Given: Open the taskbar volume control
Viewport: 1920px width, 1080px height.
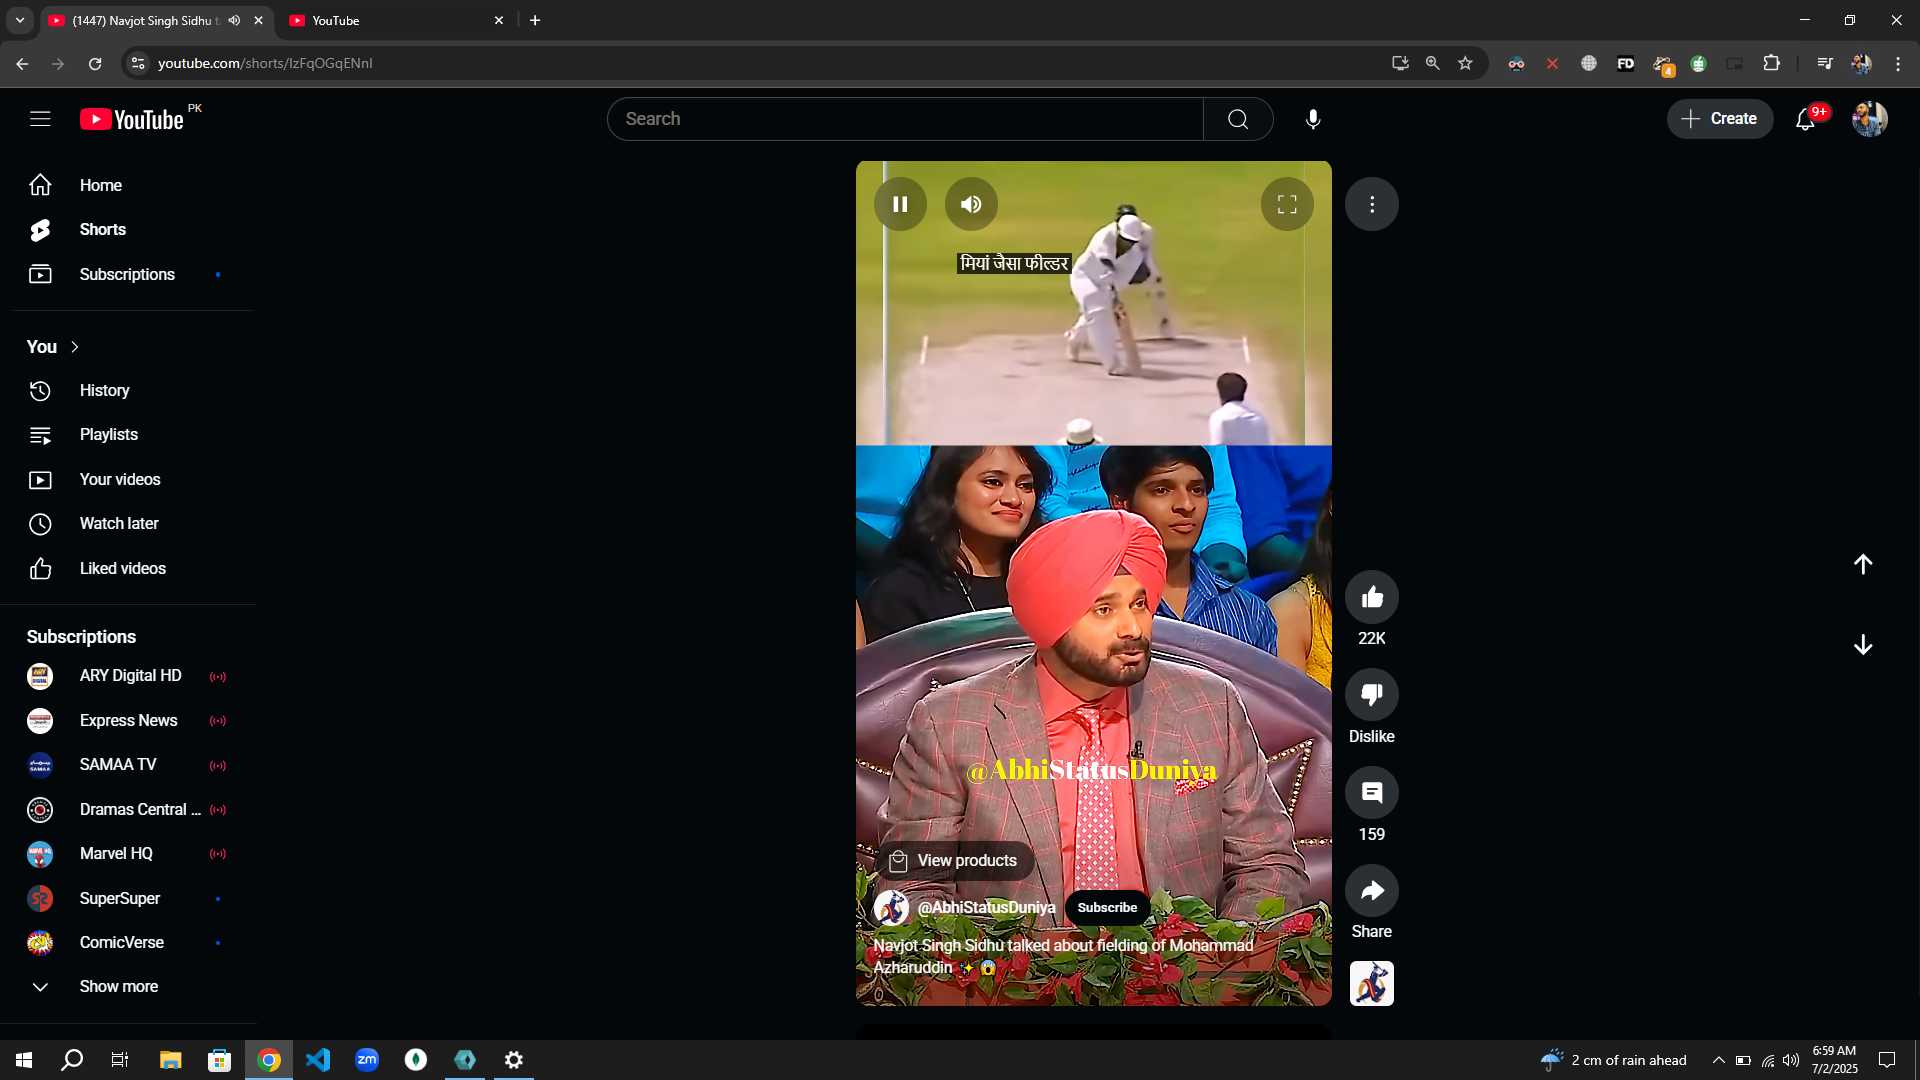Looking at the screenshot, I should tap(1791, 1060).
